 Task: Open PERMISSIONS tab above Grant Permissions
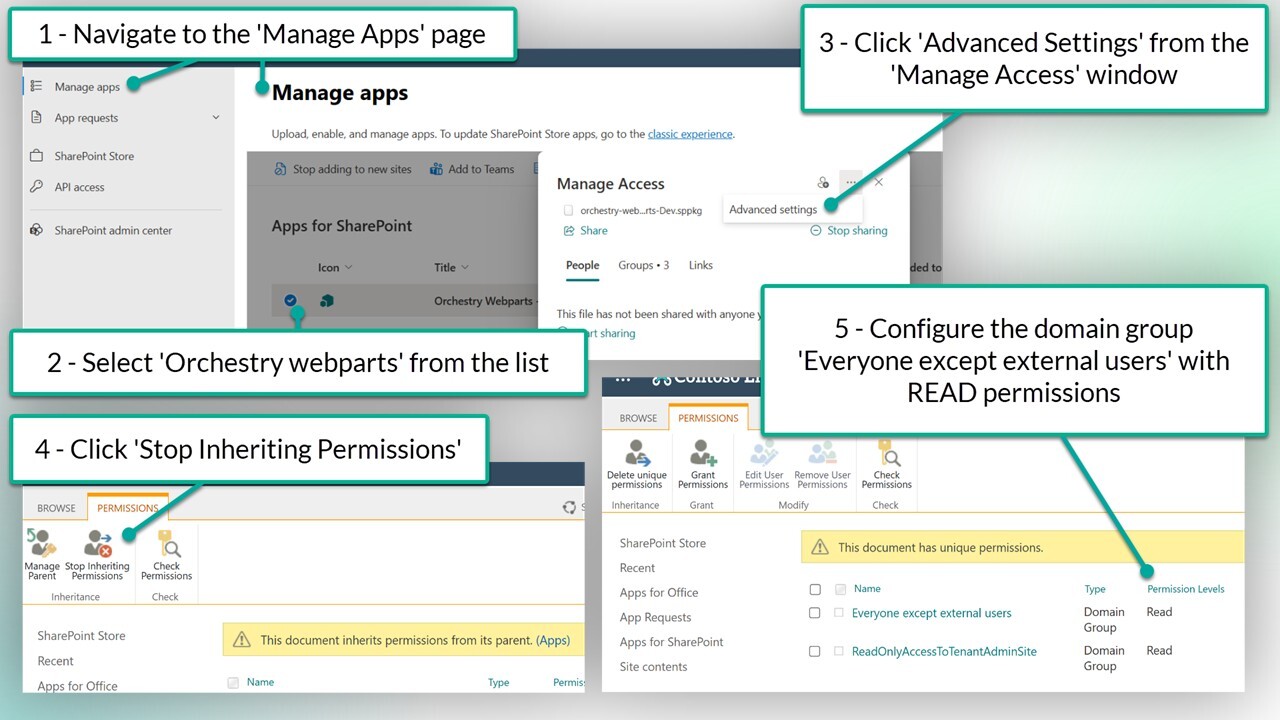point(708,418)
